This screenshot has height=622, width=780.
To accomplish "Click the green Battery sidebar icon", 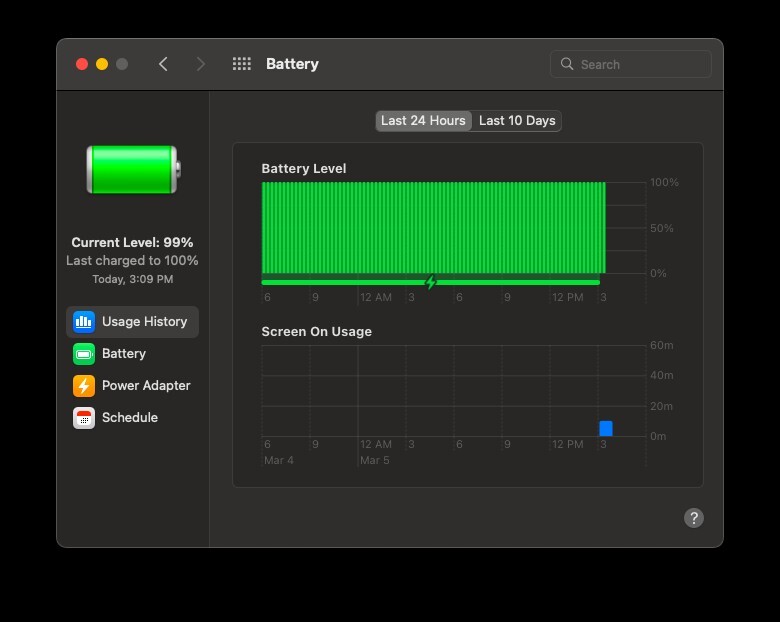I will (x=84, y=354).
